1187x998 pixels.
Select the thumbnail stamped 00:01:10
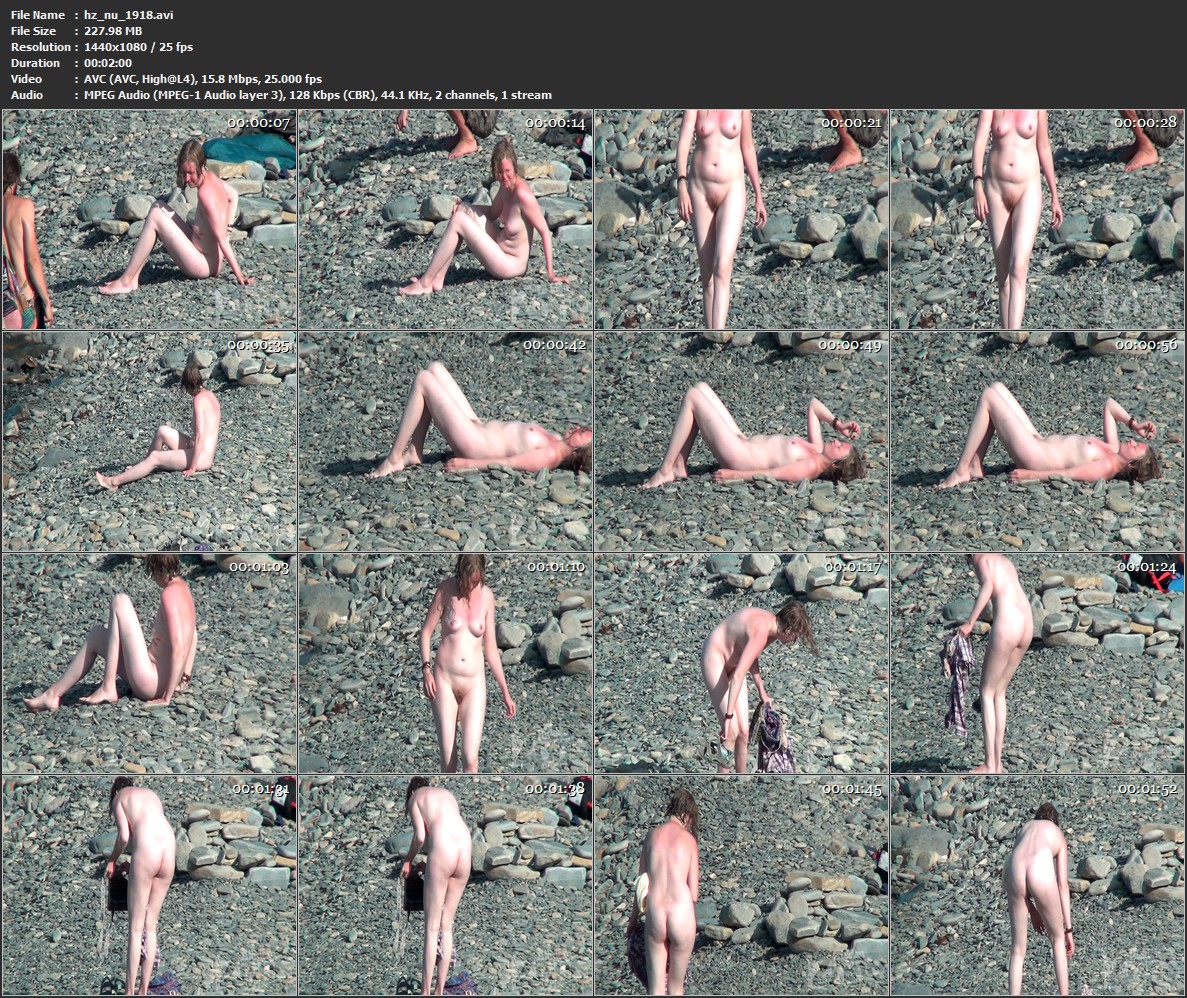(445, 663)
